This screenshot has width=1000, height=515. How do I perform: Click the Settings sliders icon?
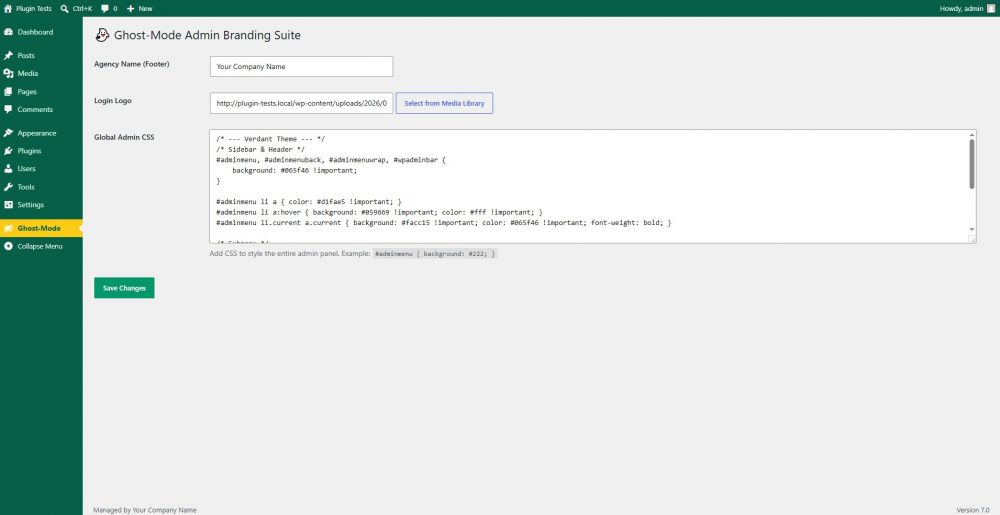point(8,205)
